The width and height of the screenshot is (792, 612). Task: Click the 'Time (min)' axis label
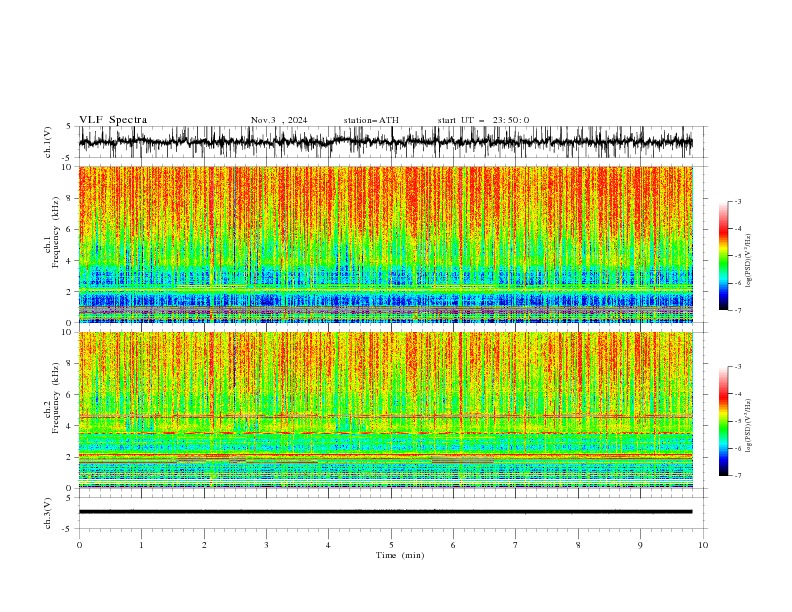pos(400,555)
